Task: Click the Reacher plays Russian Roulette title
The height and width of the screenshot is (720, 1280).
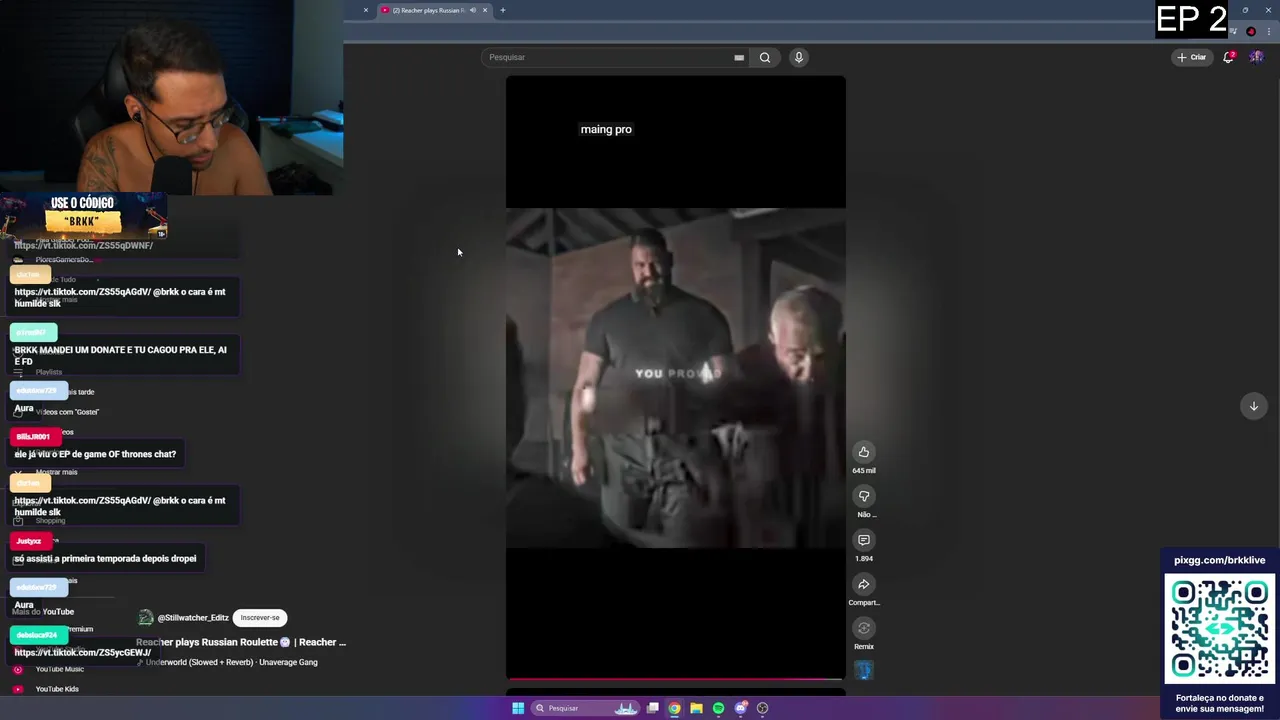Action: coord(240,642)
